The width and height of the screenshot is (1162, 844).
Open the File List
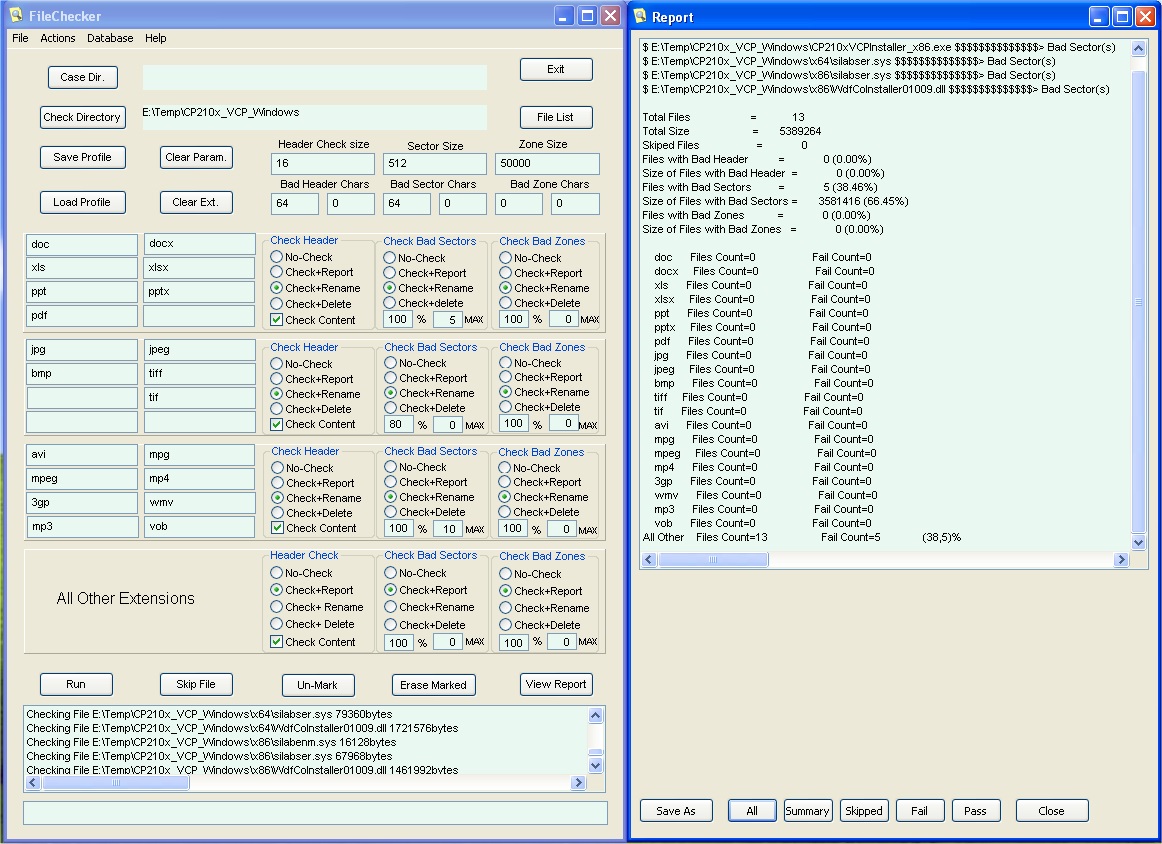(x=556, y=117)
